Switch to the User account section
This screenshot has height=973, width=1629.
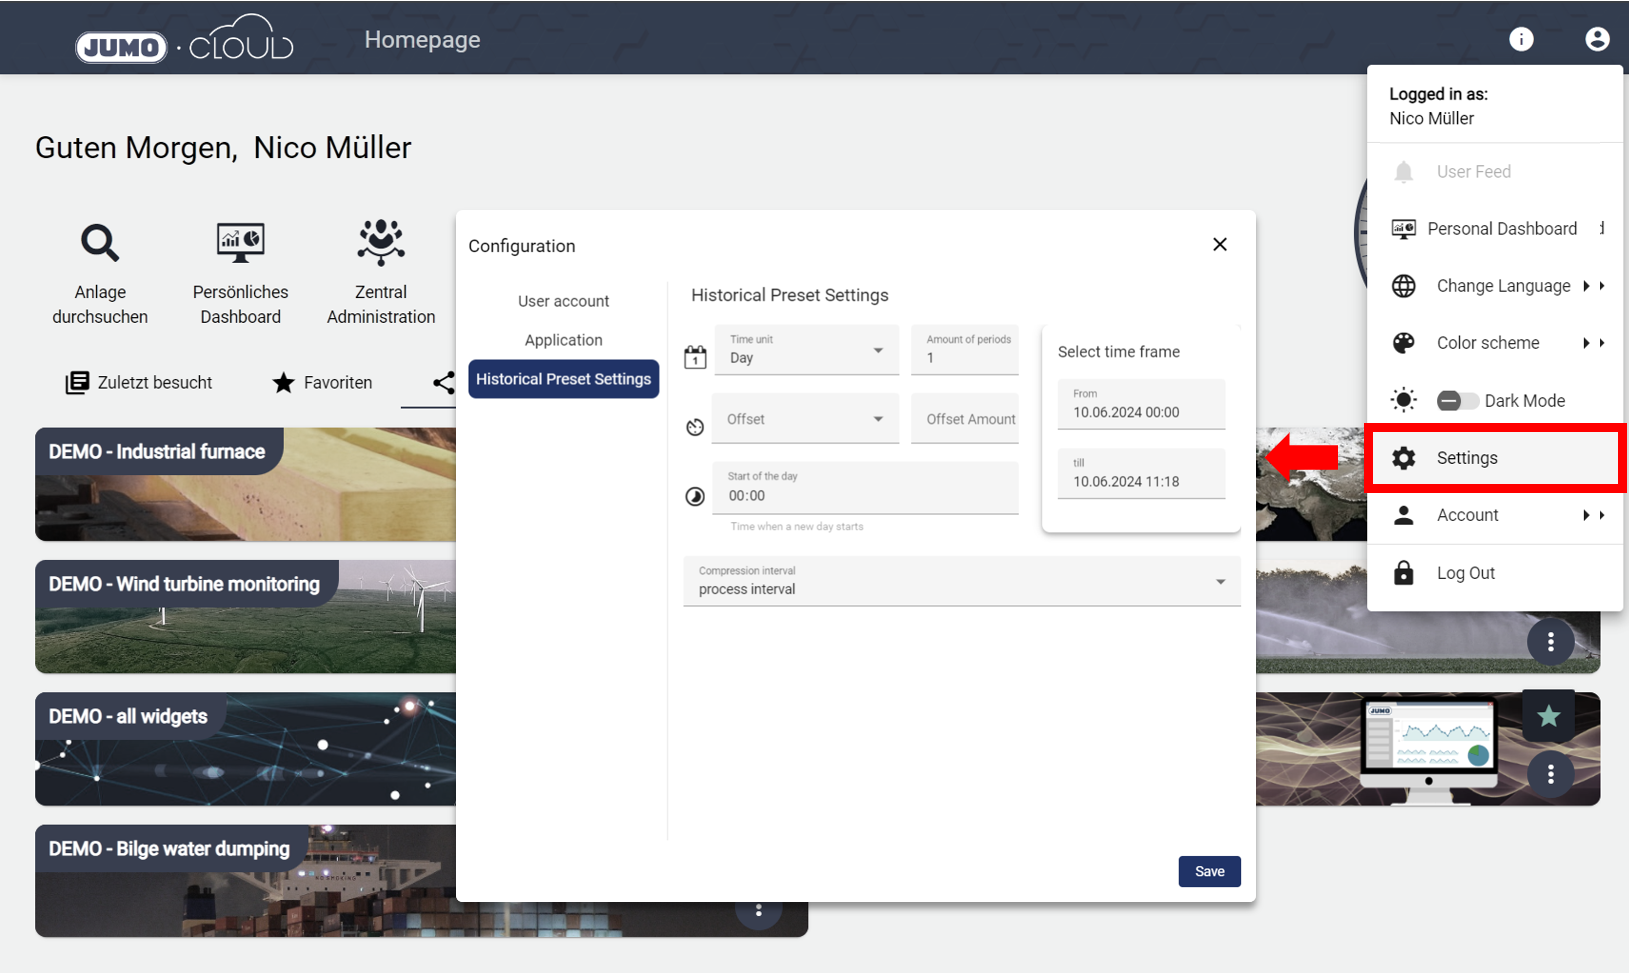tap(563, 301)
